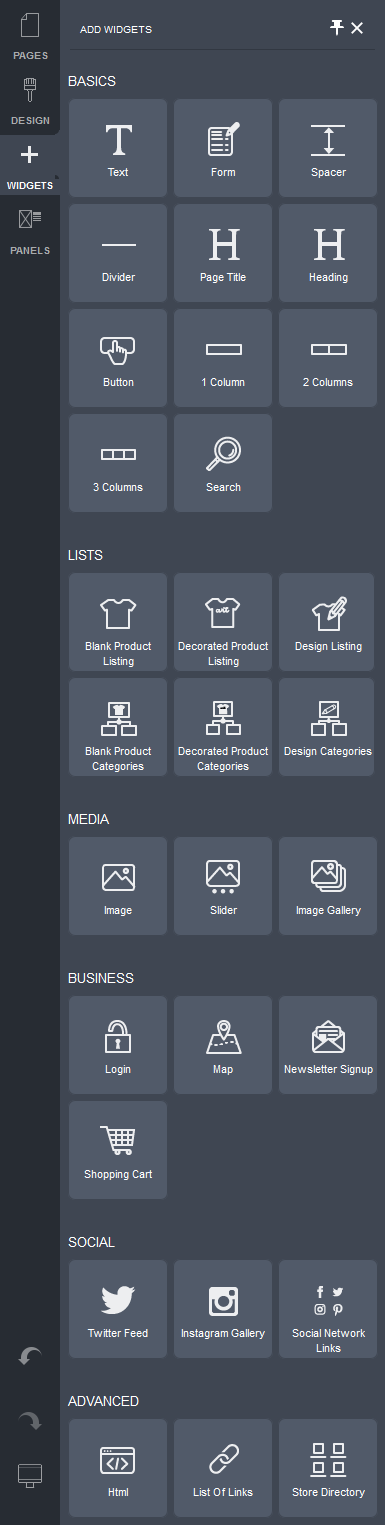Pin the Add Widgets panel
The height and width of the screenshot is (1525, 385).
click(x=337, y=28)
